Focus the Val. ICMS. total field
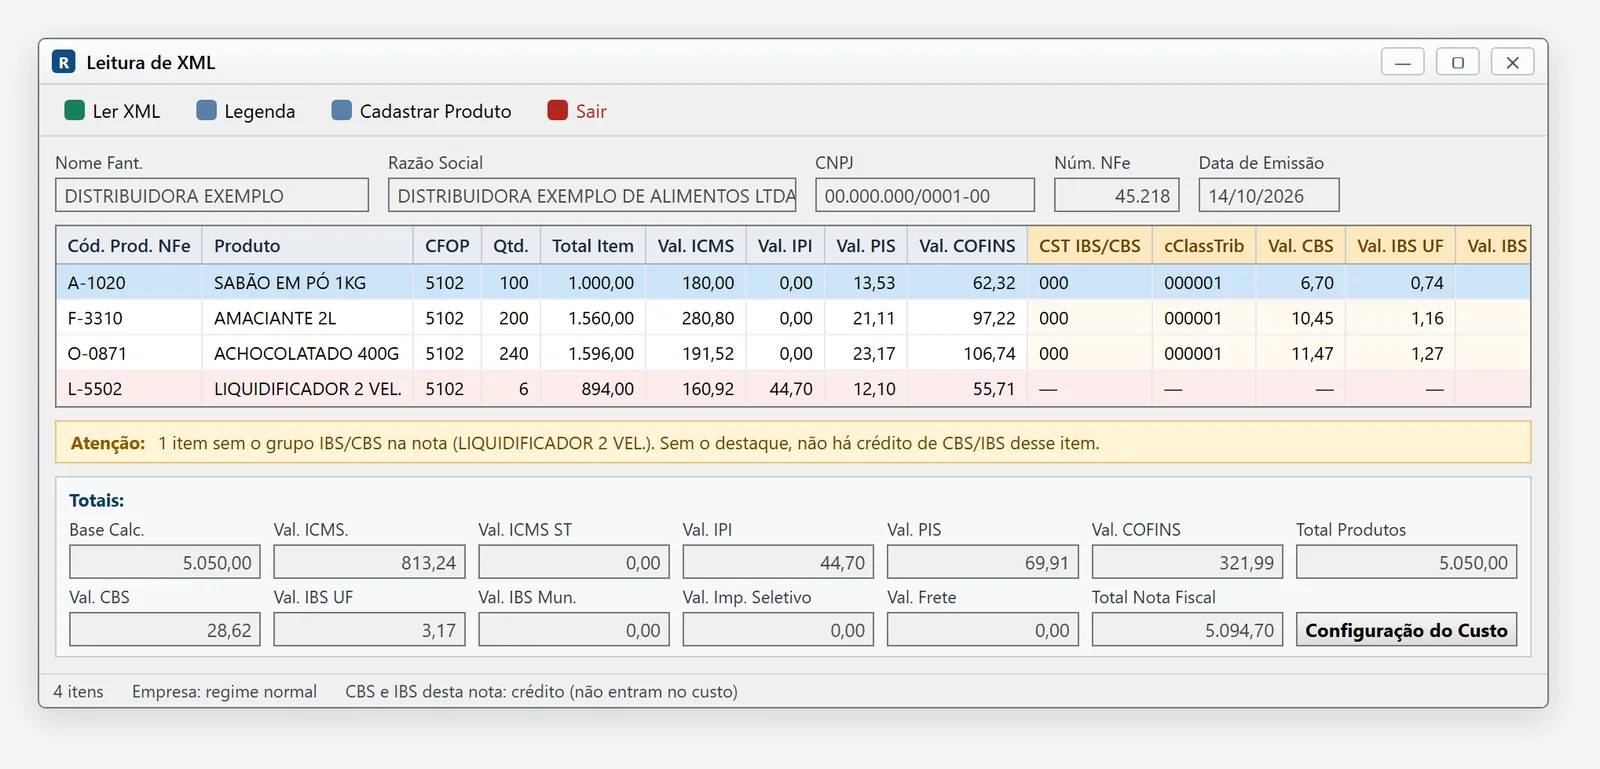 coord(369,562)
